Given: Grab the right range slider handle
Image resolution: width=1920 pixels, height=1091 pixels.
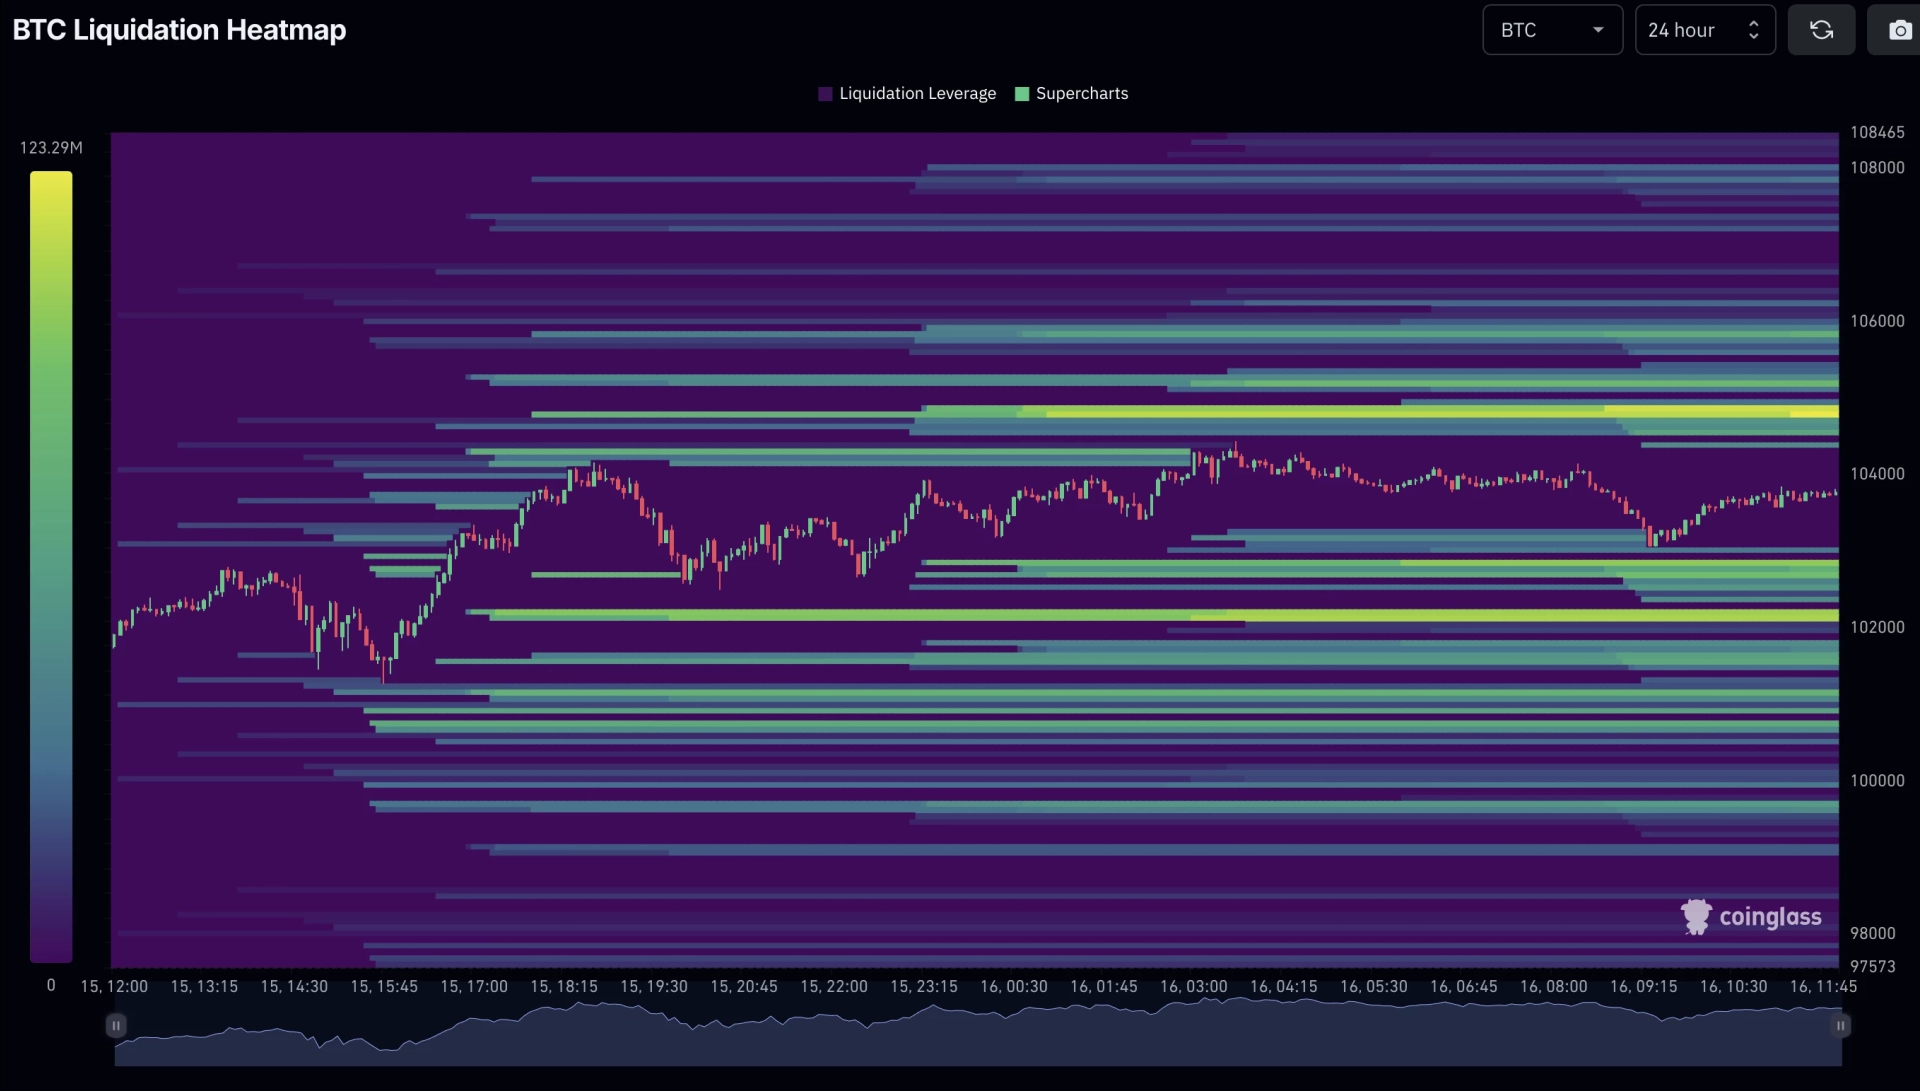Looking at the screenshot, I should 1840,1025.
